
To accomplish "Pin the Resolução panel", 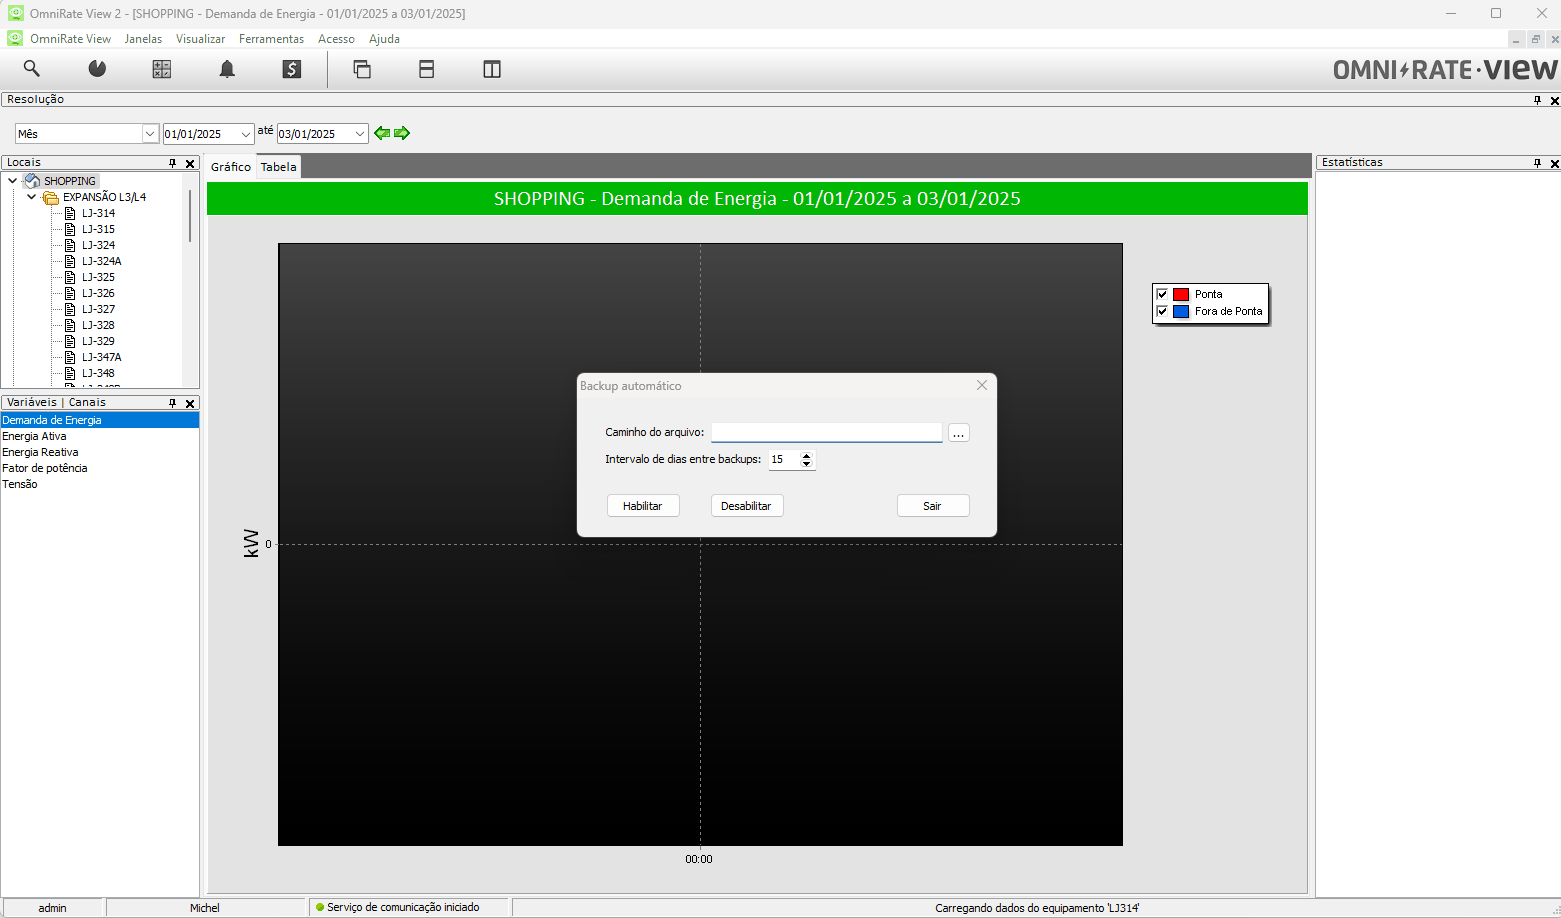I will point(1538,100).
